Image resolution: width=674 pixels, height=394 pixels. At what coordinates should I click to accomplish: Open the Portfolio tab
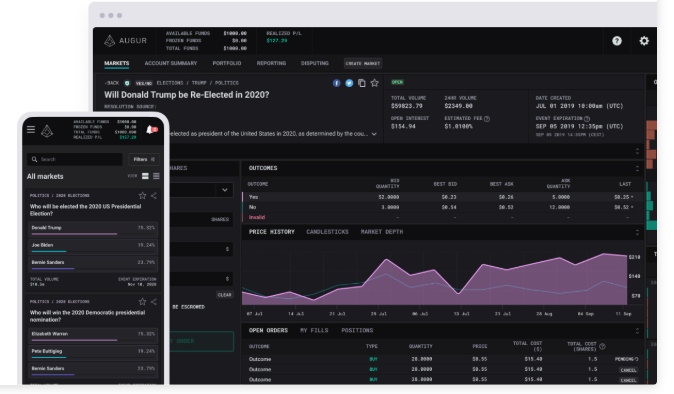pos(227,63)
